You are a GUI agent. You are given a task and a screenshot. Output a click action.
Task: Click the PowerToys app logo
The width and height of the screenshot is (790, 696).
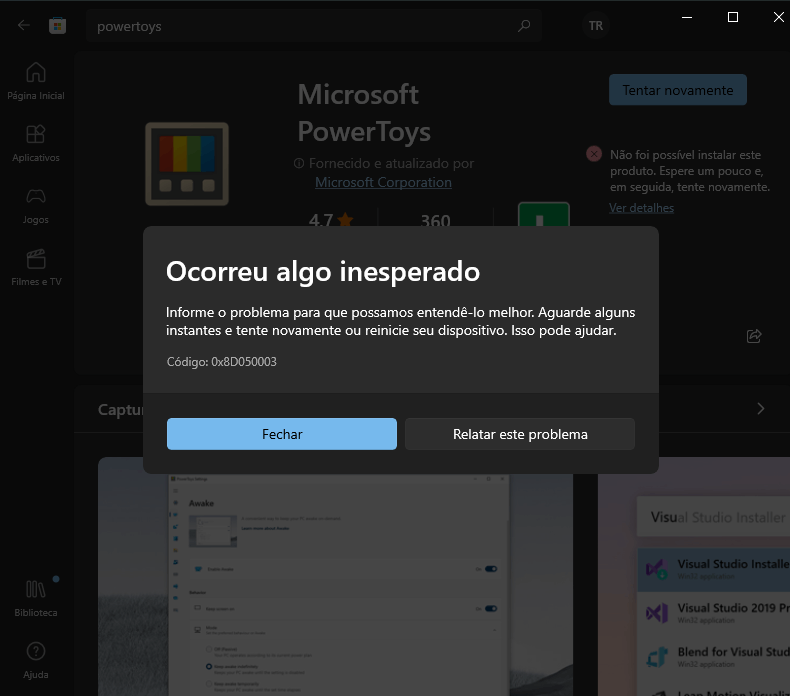[187, 164]
